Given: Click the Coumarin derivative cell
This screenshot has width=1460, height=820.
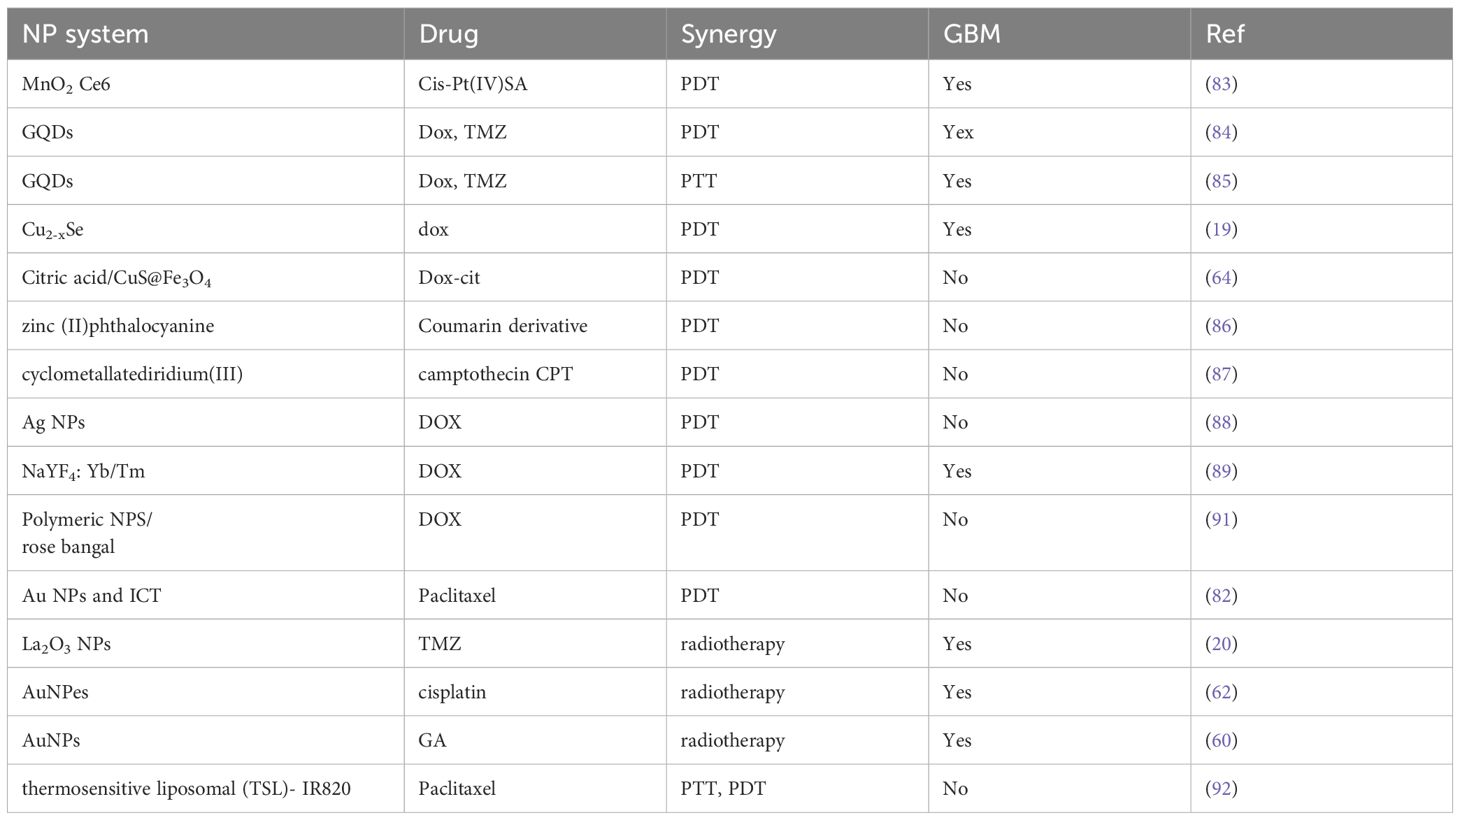Looking at the screenshot, I should click(x=502, y=325).
